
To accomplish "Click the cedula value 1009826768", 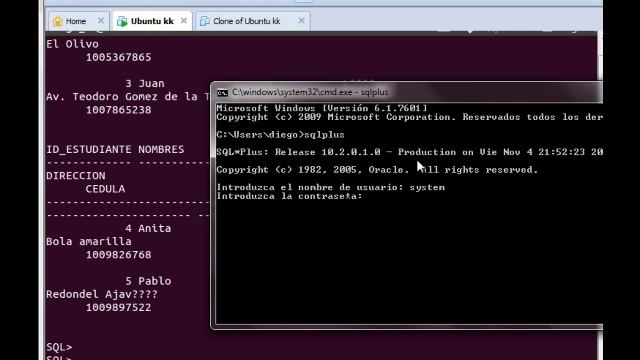I will point(118,255).
